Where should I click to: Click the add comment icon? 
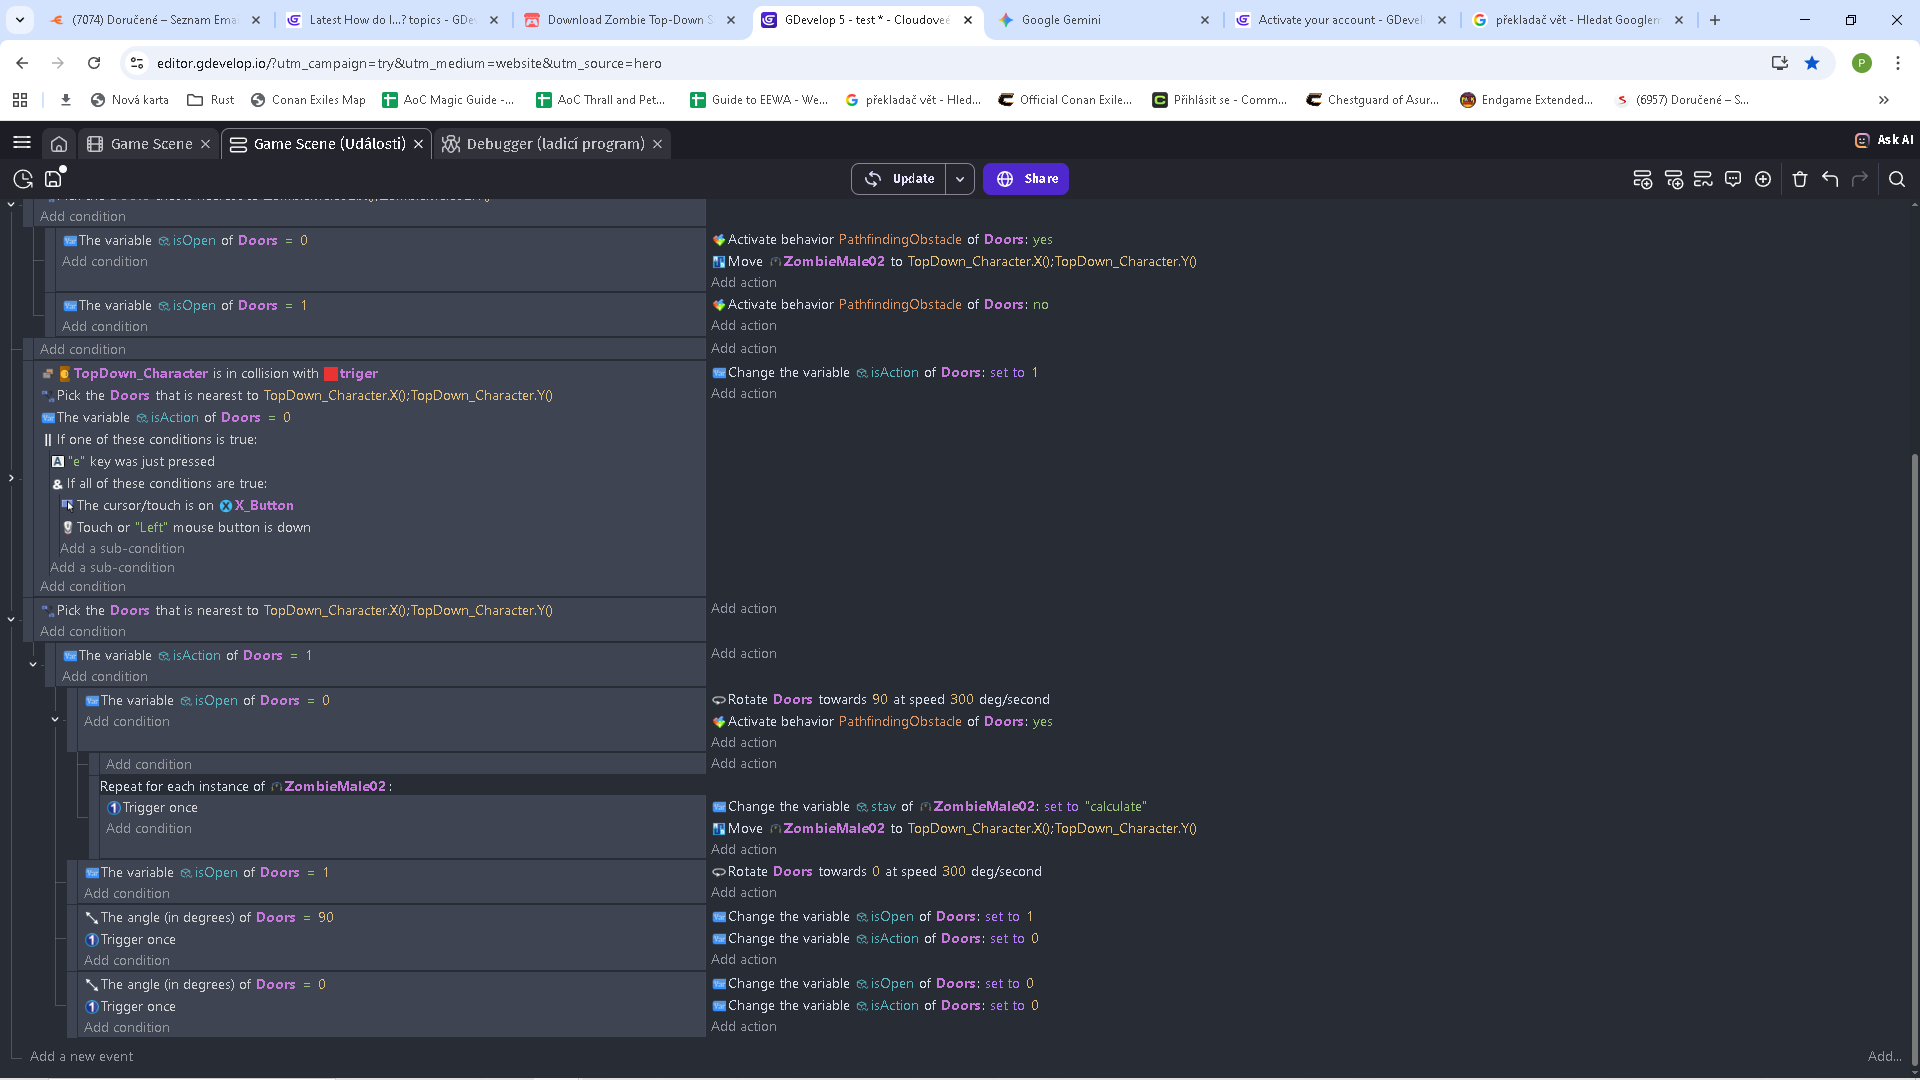coord(1733,179)
